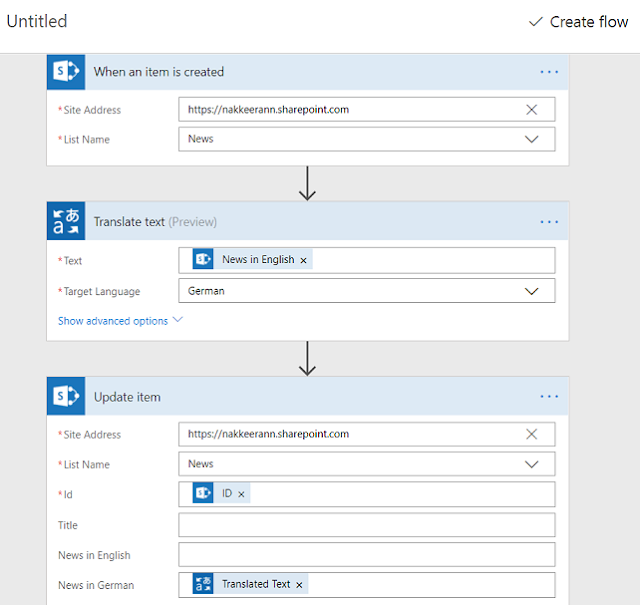Viewport: 640px width, 605px height.
Task: Click the News in English input field
Action: 366,555
